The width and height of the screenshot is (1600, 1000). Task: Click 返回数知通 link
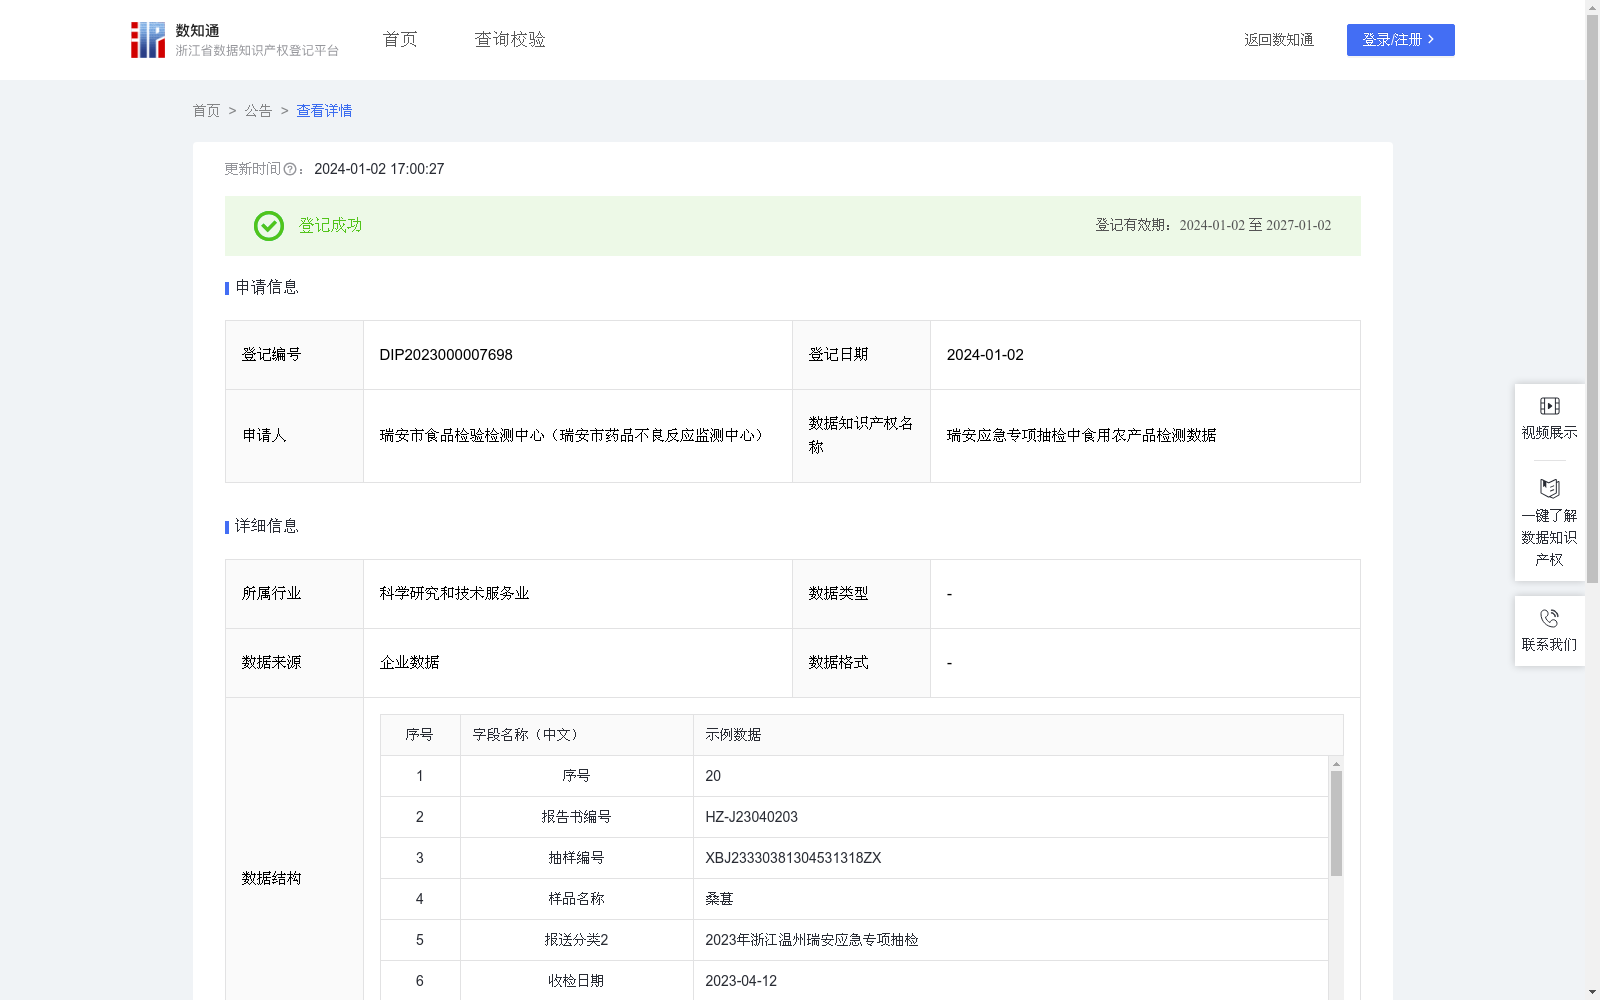coord(1279,40)
